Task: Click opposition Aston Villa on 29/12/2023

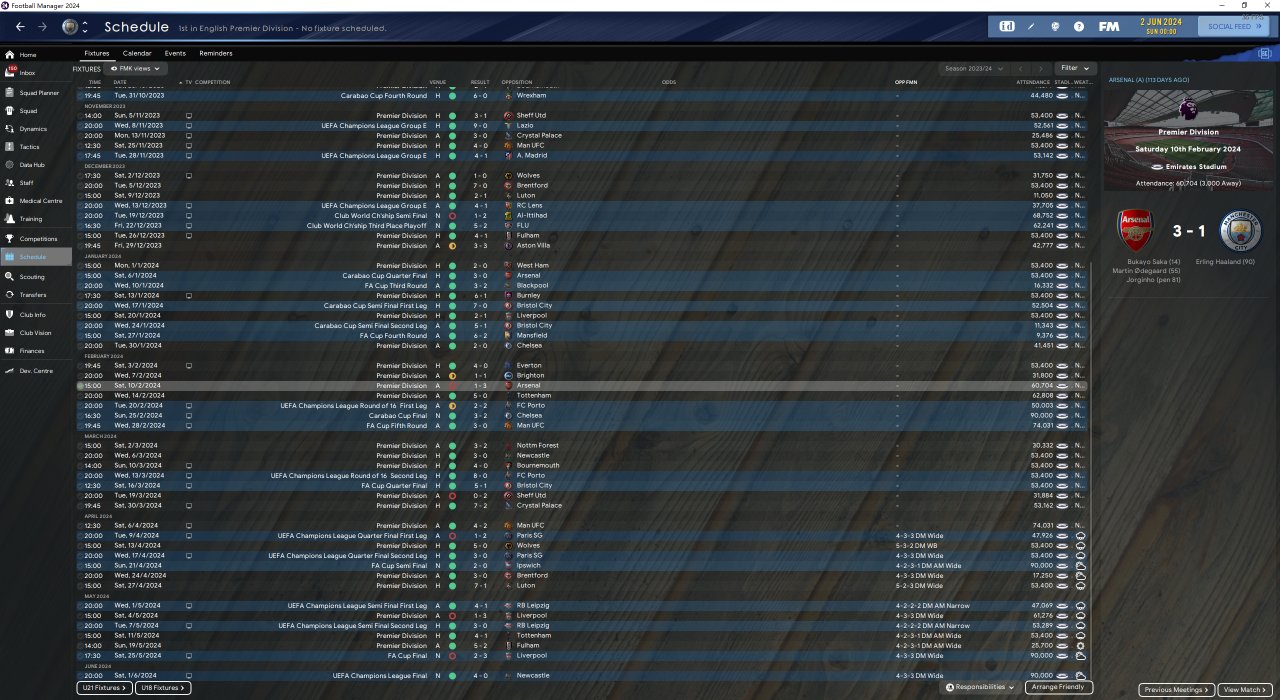Action: [532, 246]
